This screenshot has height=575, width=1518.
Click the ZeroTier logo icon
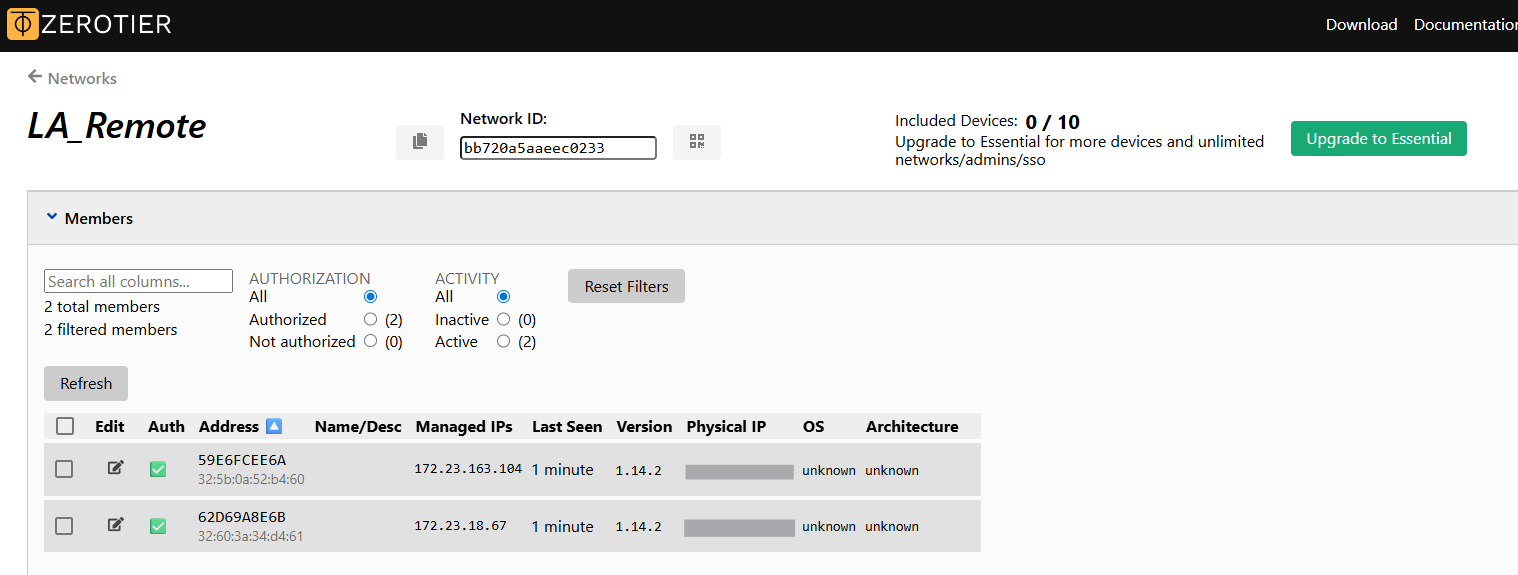point(23,24)
